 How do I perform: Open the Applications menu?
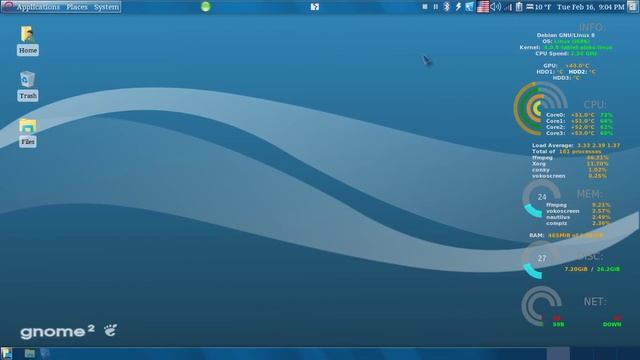[37, 7]
